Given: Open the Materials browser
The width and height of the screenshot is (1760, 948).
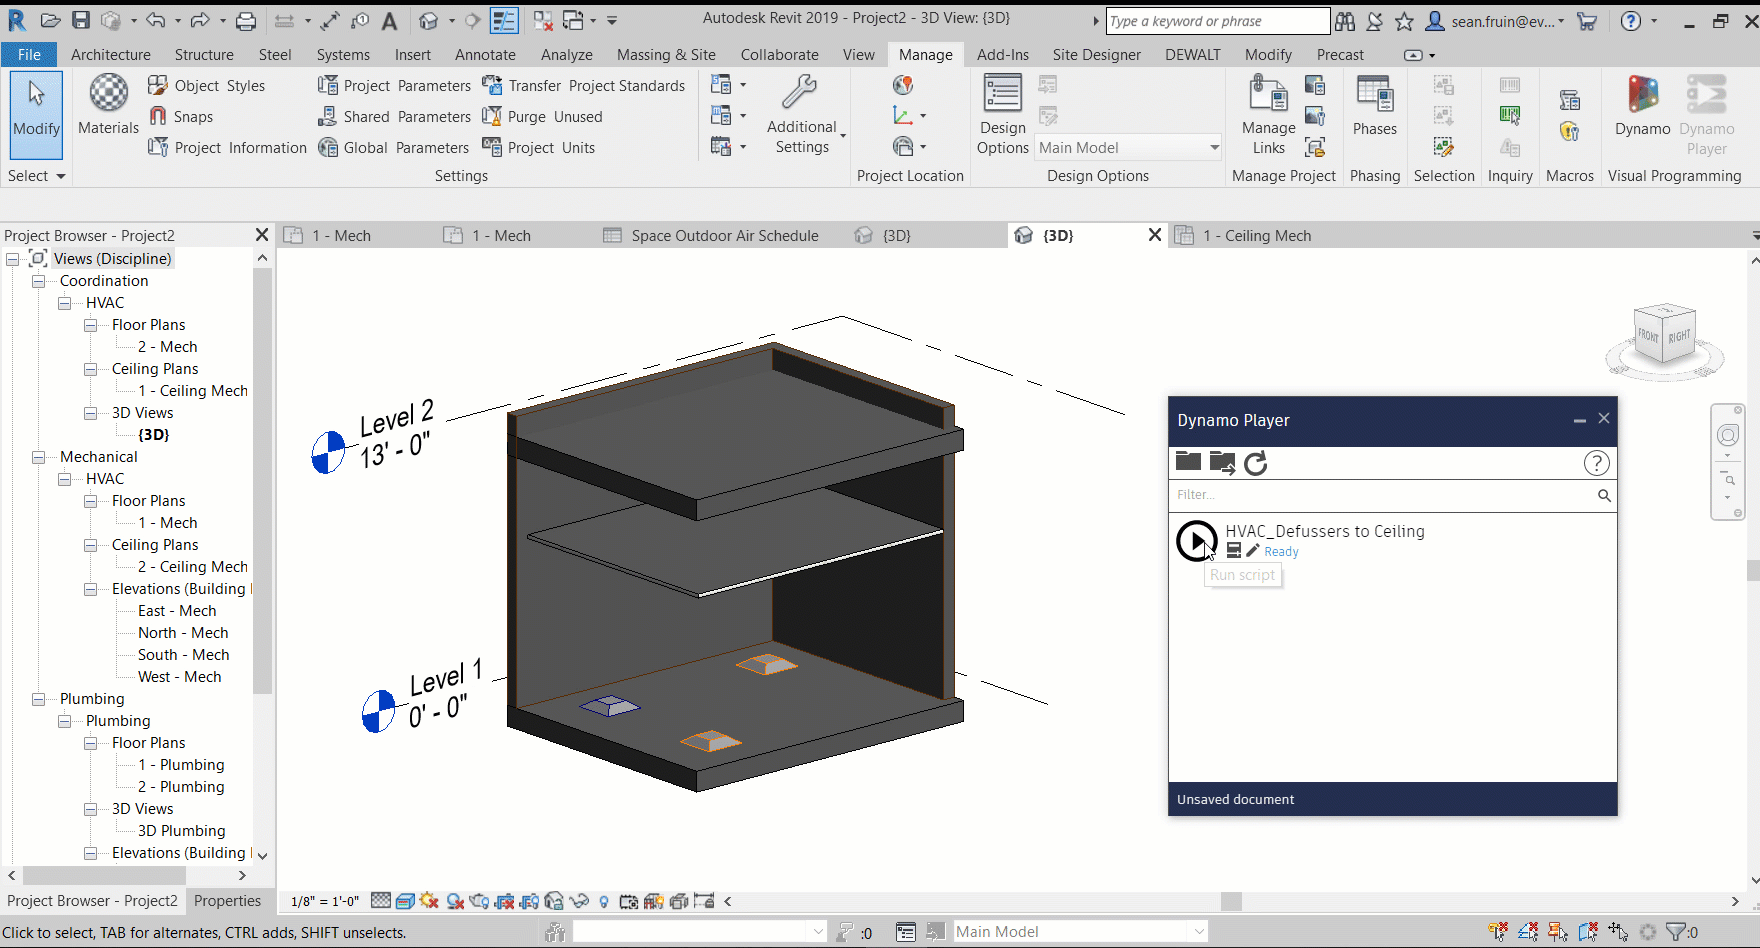Looking at the screenshot, I should [x=108, y=105].
